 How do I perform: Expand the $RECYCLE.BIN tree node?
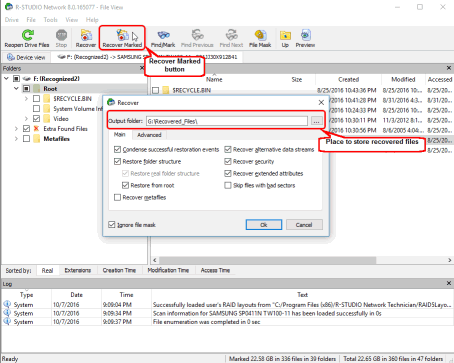point(26,99)
